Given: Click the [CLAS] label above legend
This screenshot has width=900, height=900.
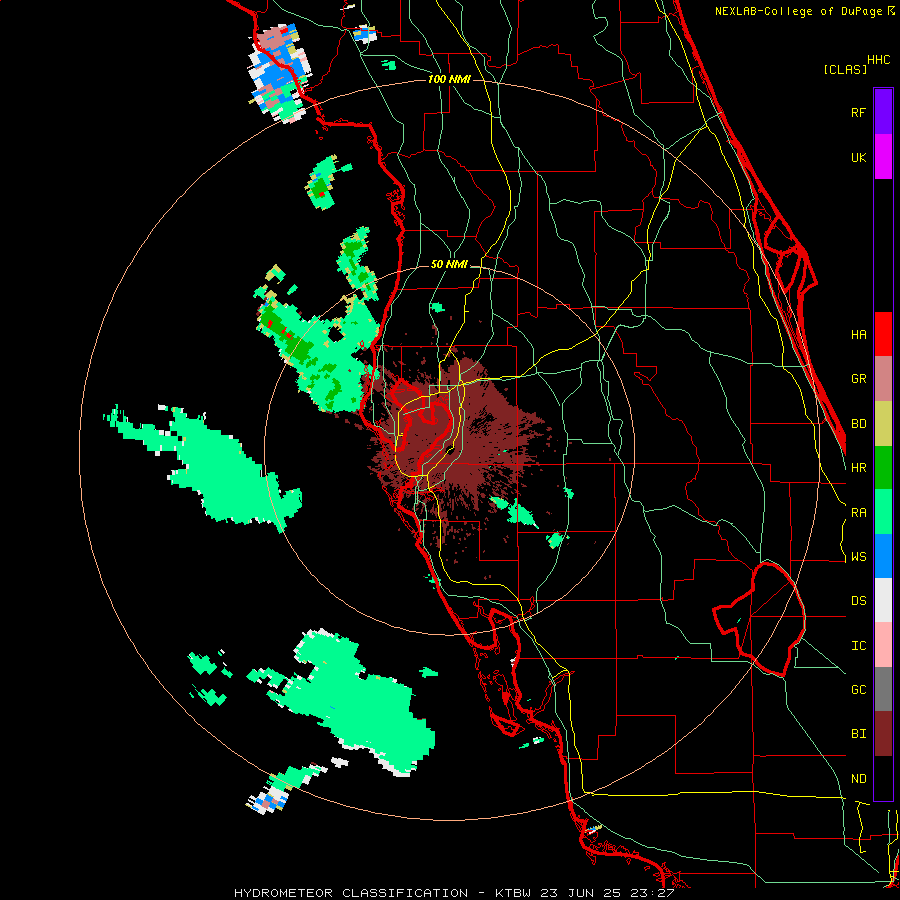Looking at the screenshot, I should (845, 69).
